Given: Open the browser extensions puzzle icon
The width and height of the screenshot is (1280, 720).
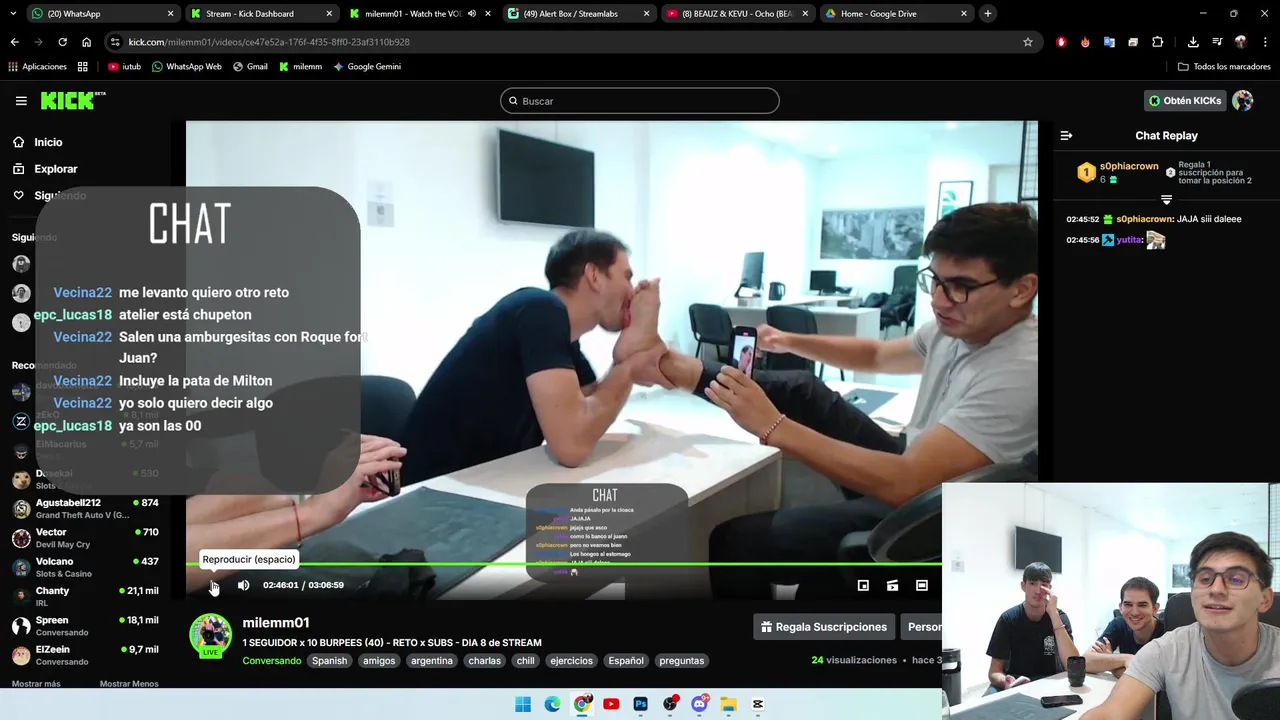Looking at the screenshot, I should [x=1157, y=42].
